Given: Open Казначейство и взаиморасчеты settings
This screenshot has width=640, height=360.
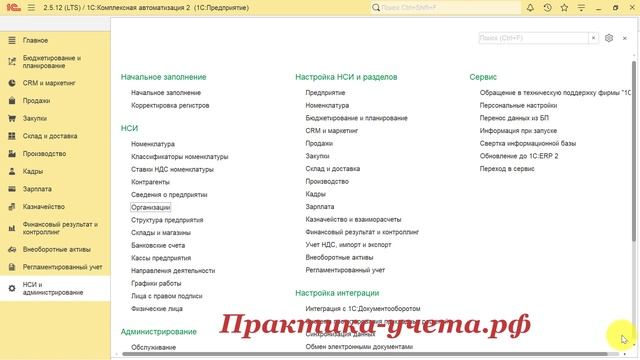Looking at the screenshot, I should [353, 219].
